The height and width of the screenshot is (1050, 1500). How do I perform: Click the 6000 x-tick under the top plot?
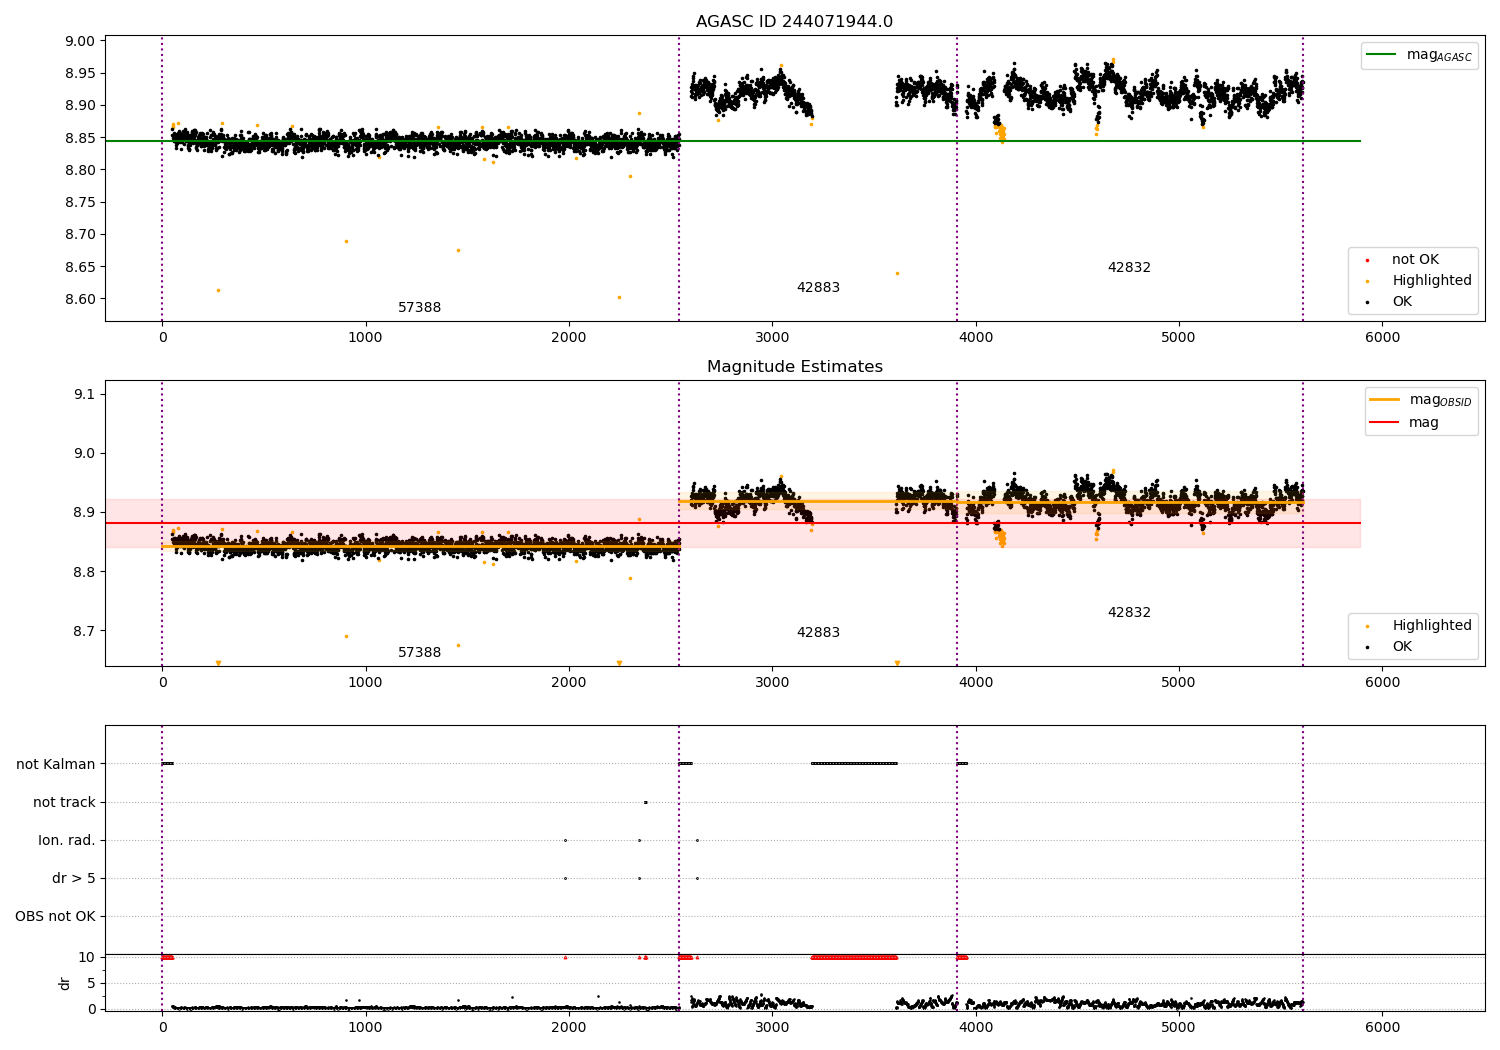click(1383, 338)
